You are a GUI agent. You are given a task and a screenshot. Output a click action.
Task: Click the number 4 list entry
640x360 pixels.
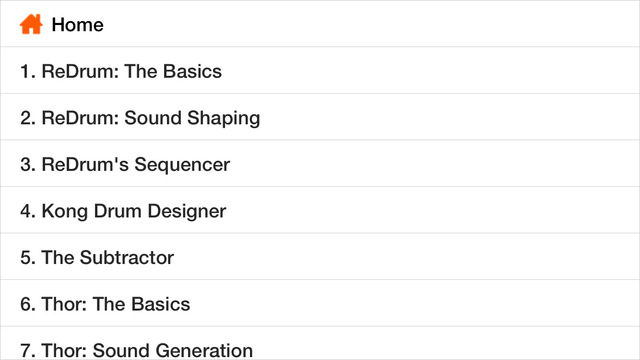pos(320,210)
